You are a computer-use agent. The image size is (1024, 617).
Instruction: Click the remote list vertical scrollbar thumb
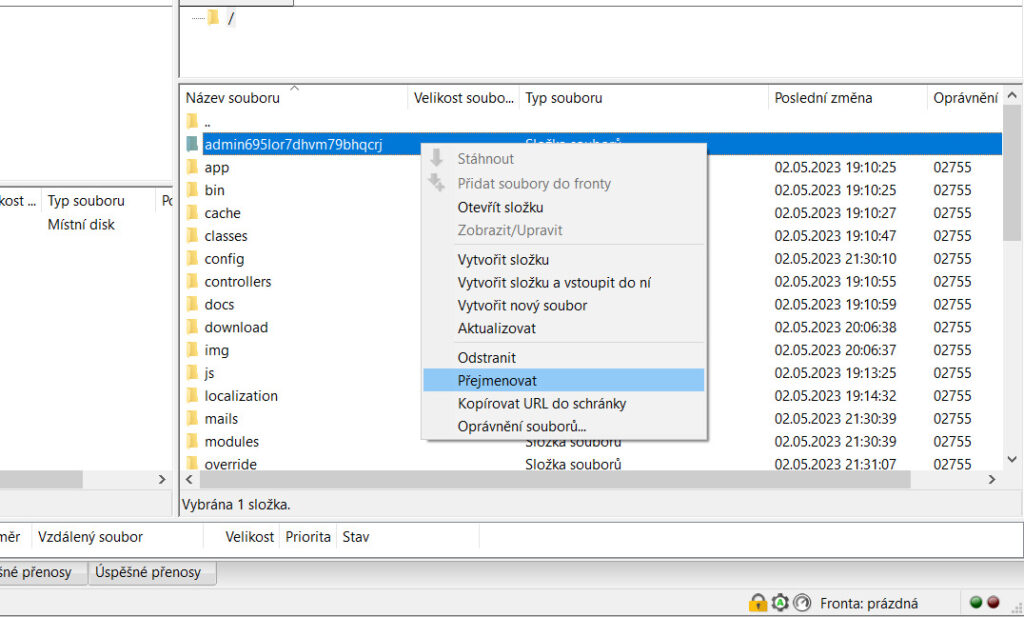[1012, 172]
